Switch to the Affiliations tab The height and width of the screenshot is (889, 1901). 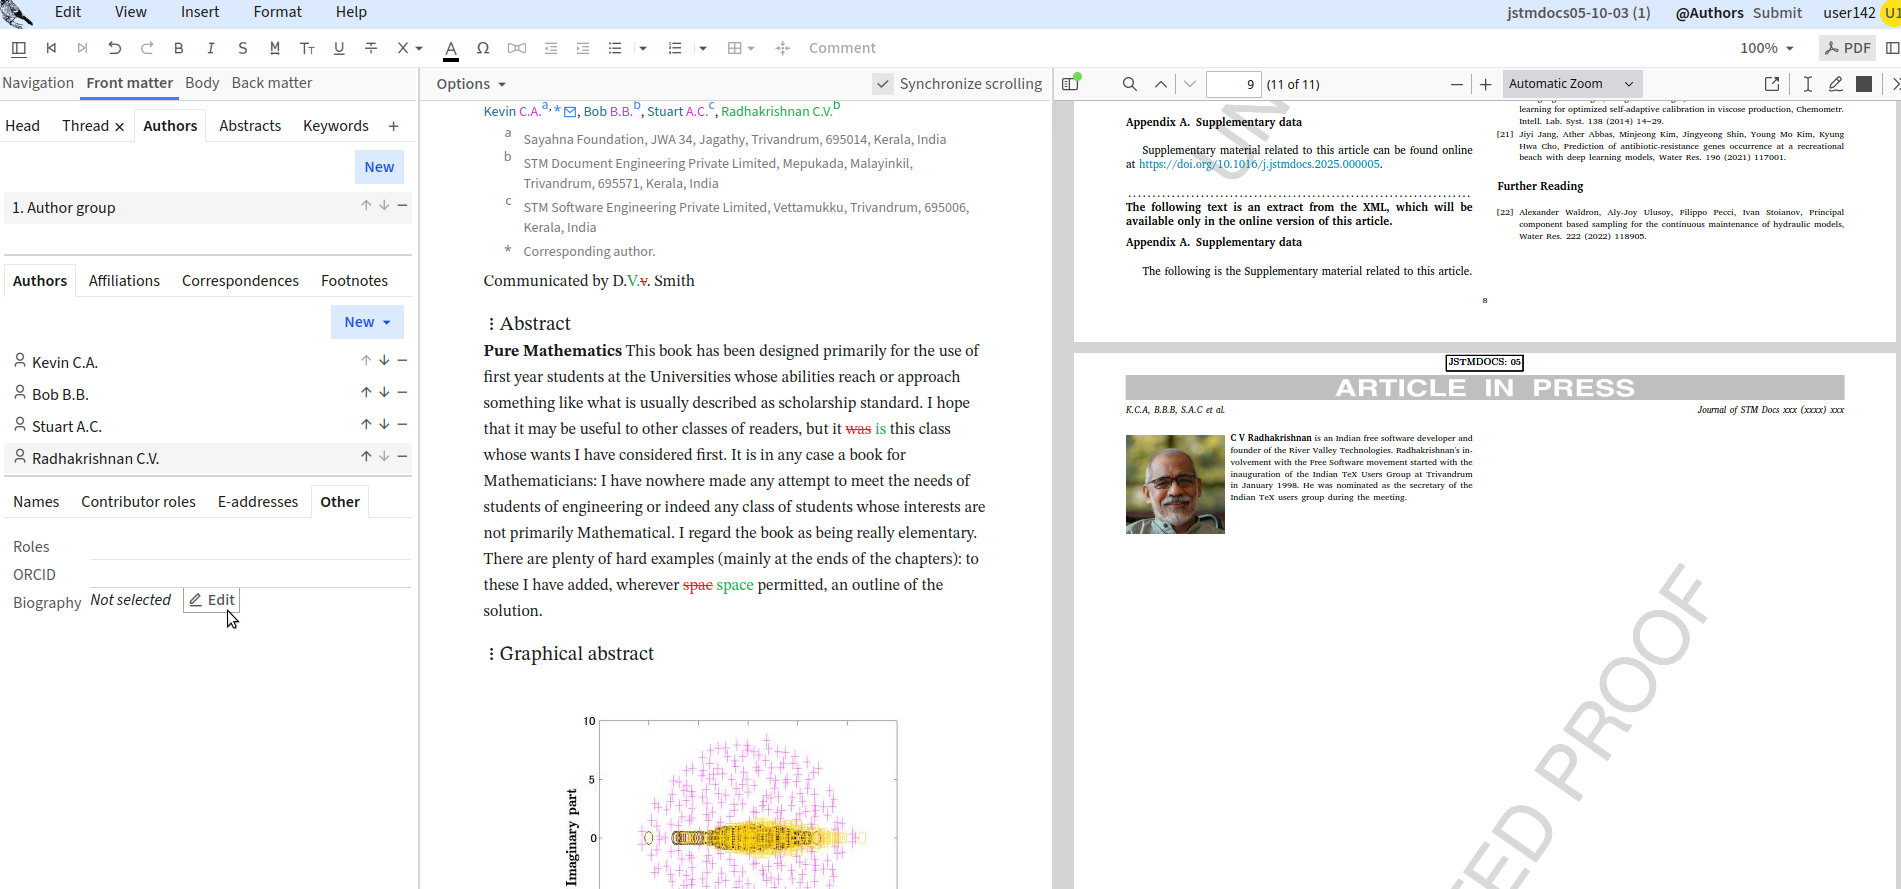click(124, 281)
